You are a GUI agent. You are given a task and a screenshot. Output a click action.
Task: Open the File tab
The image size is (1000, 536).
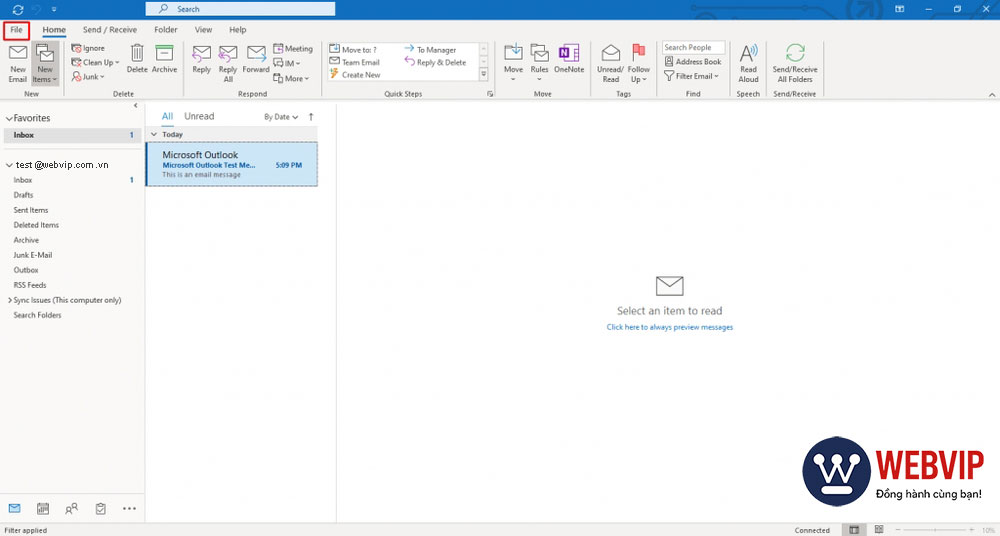coord(16,29)
